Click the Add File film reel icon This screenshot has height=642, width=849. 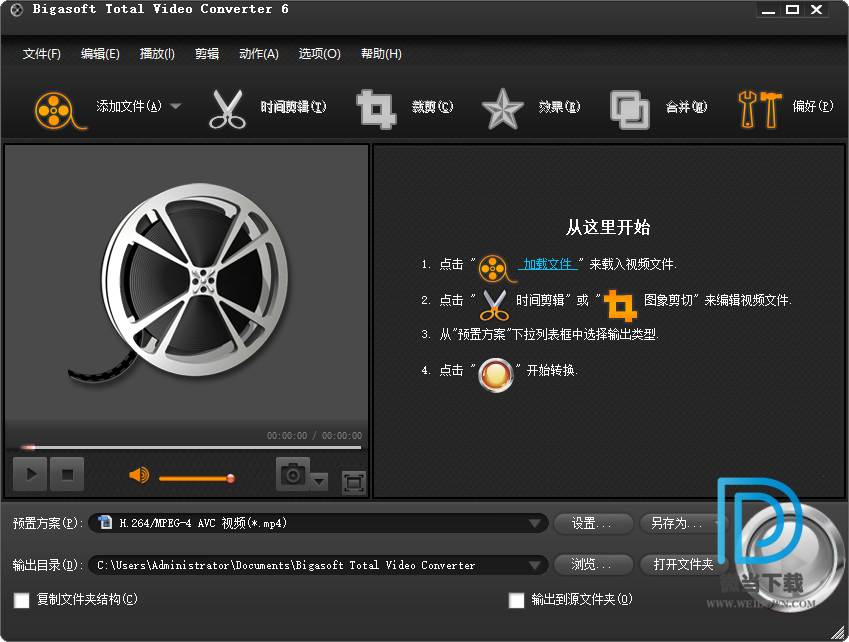coord(60,110)
